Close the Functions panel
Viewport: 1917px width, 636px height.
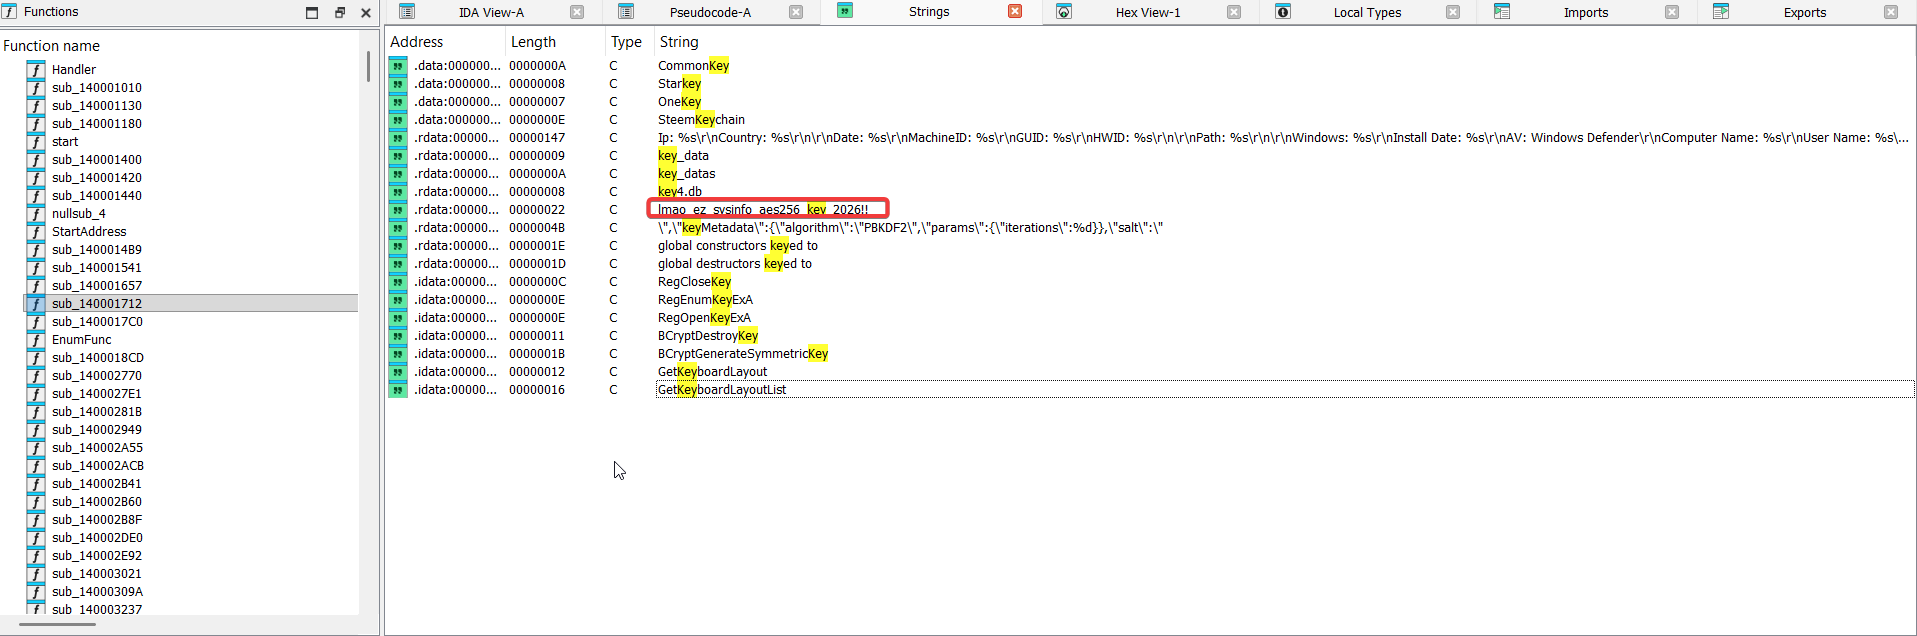[366, 12]
